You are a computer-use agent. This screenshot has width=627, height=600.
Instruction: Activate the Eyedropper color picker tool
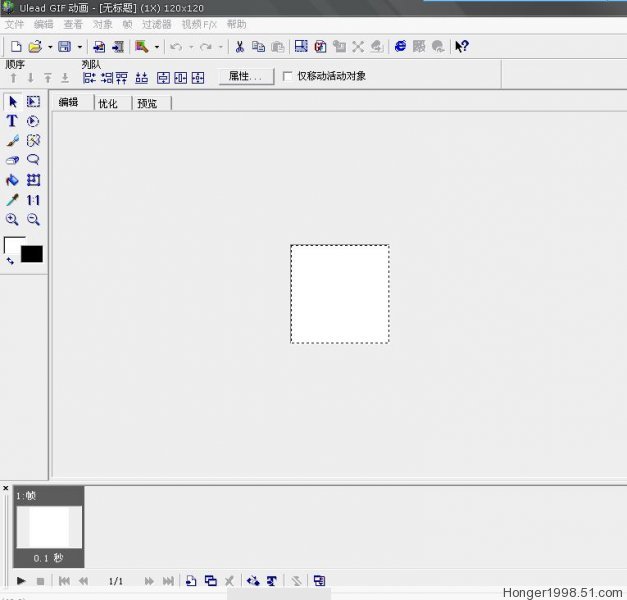[x=12, y=200]
